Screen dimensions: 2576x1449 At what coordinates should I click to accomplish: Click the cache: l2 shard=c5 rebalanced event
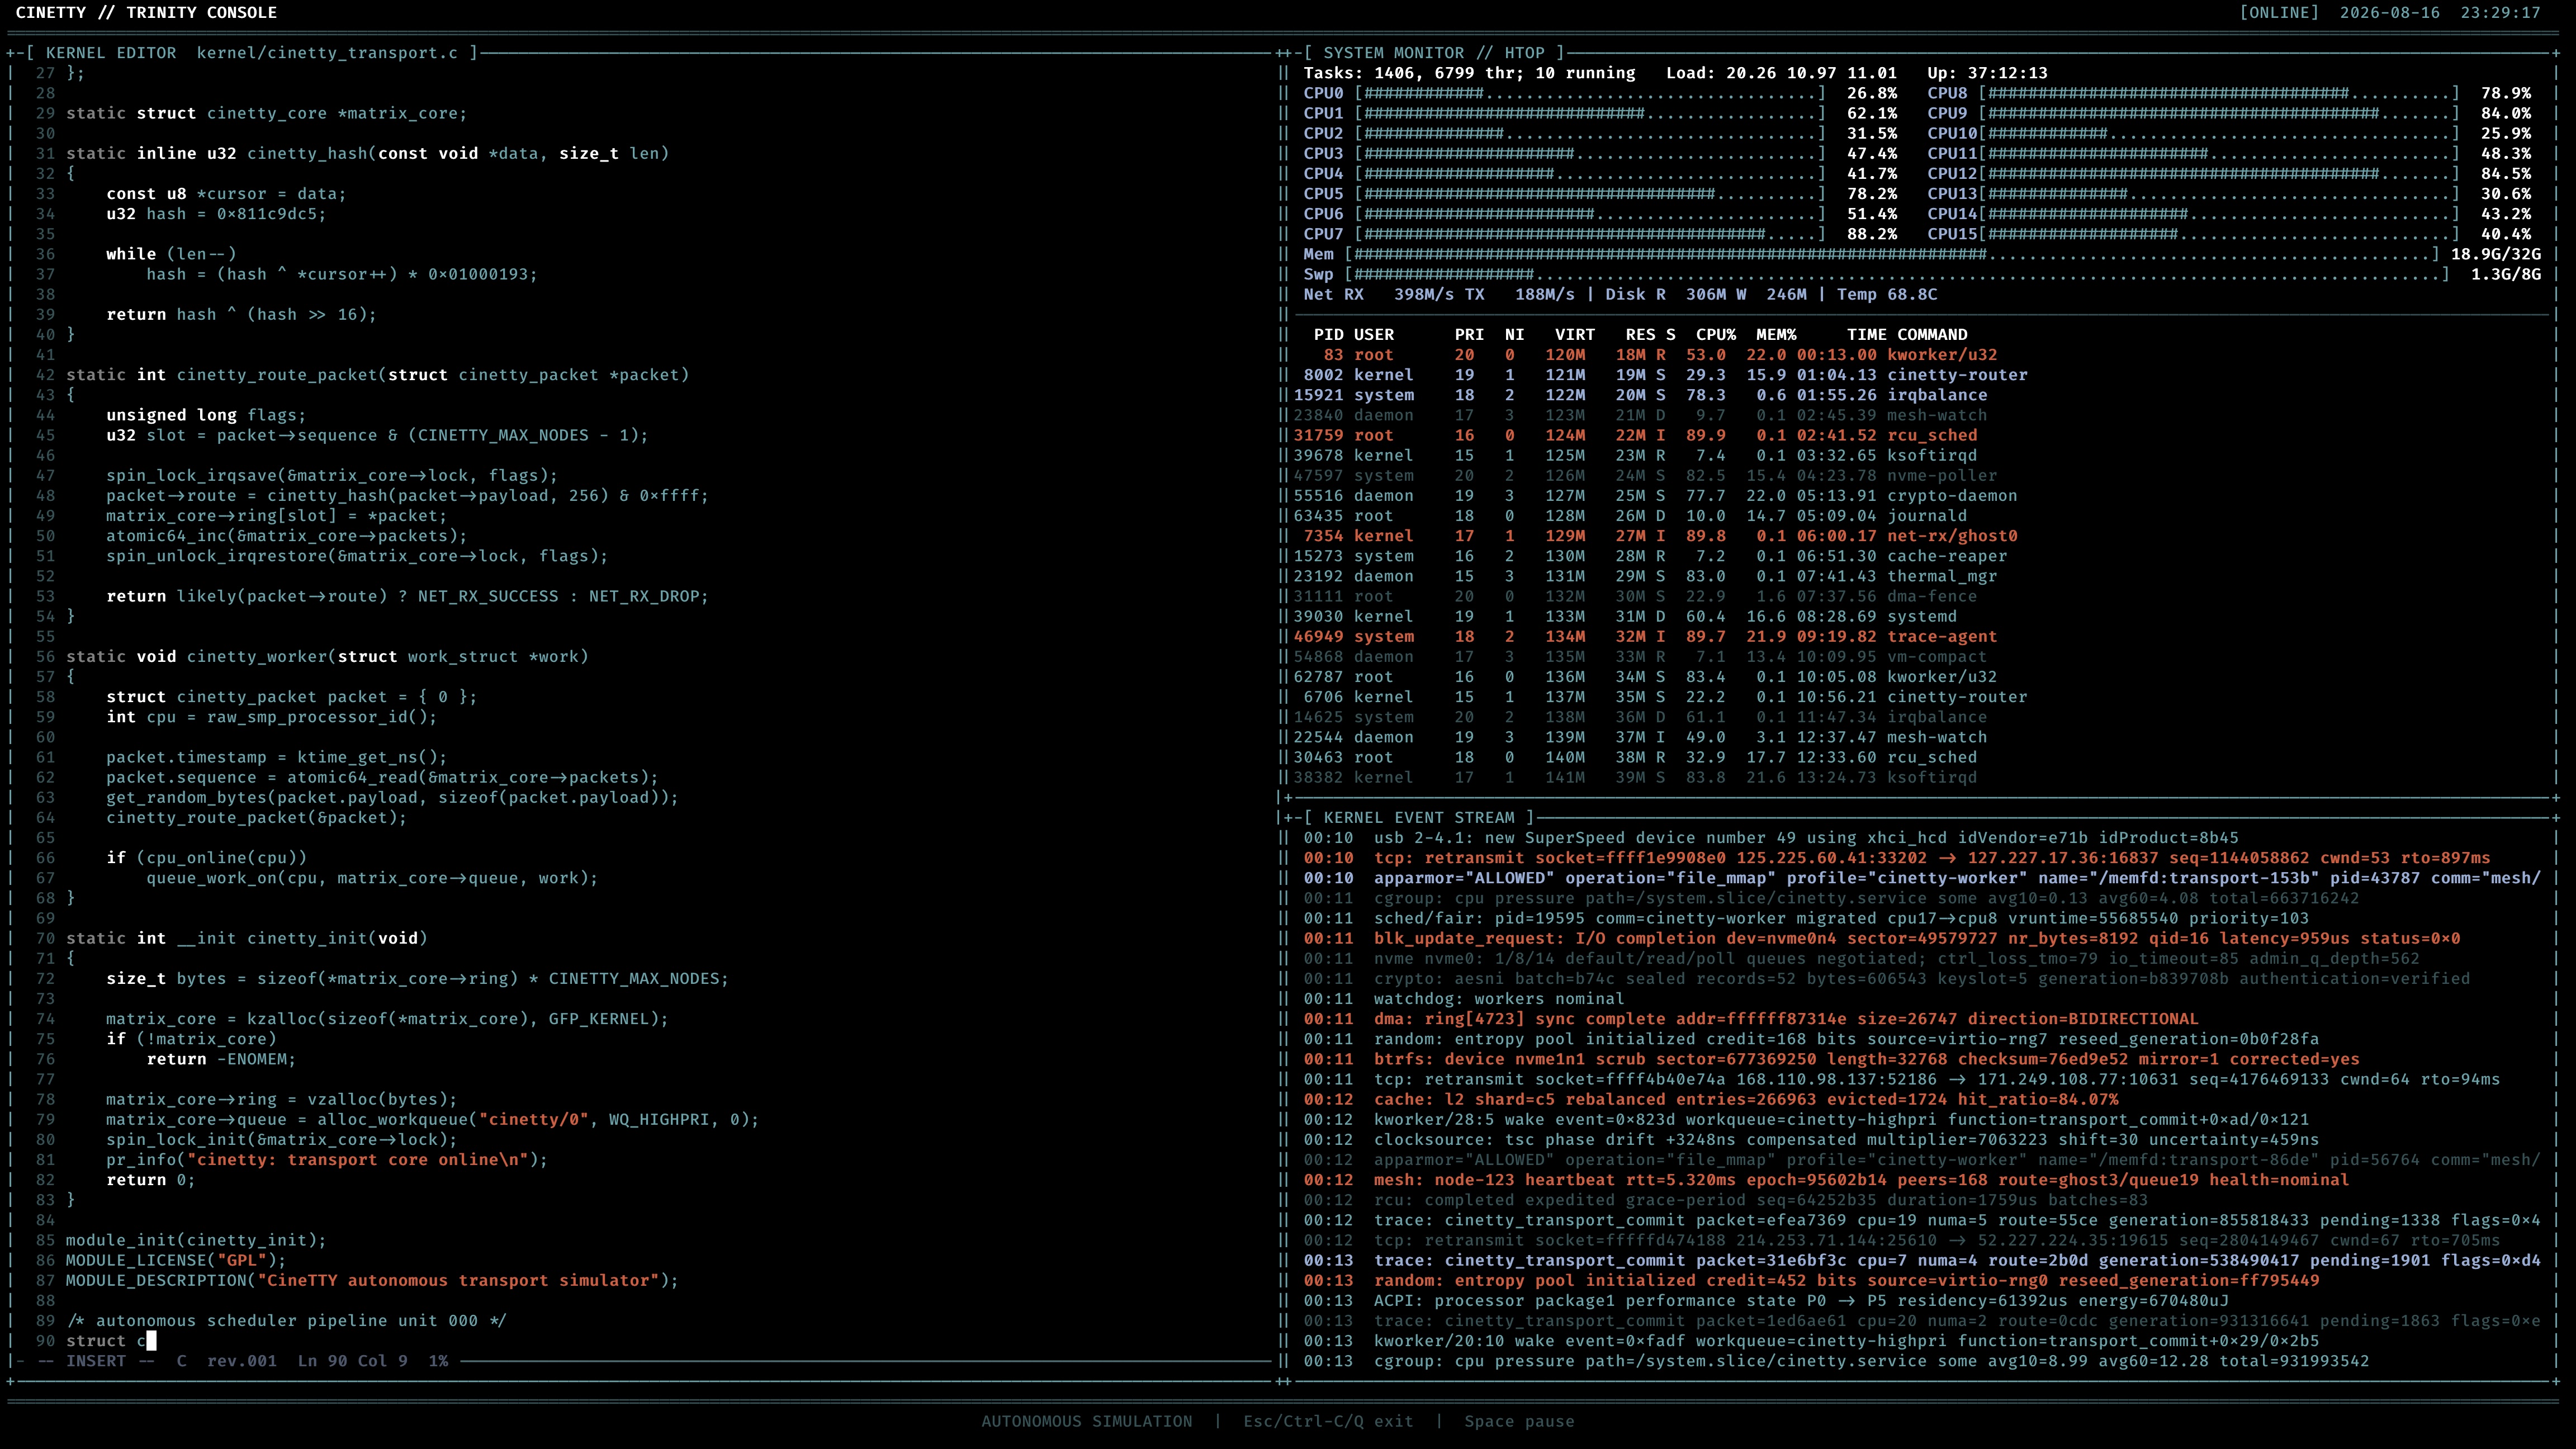[x=1711, y=1100]
